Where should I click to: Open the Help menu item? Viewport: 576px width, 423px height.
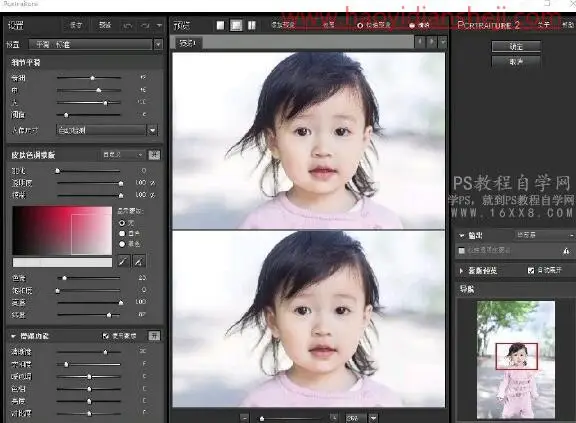[x=568, y=25]
